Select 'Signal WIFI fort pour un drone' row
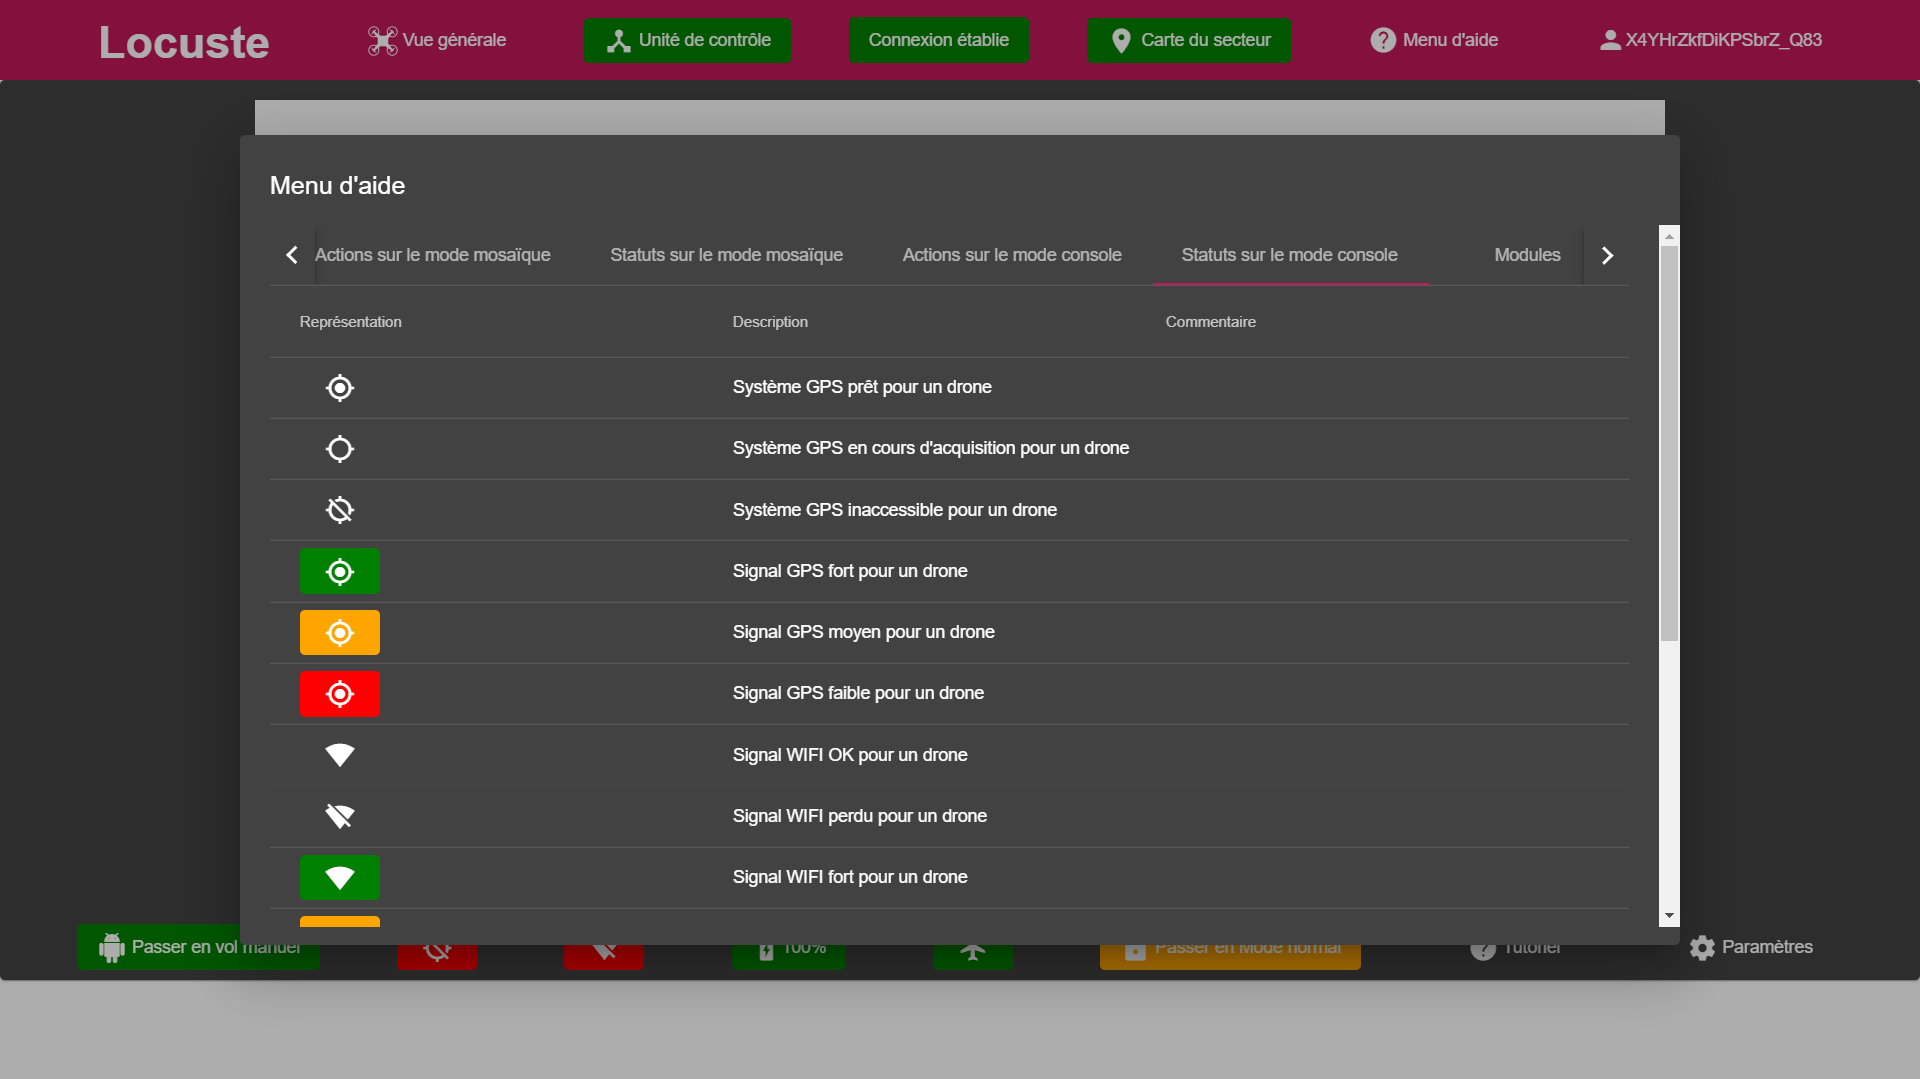This screenshot has height=1079, width=1920. [x=949, y=877]
